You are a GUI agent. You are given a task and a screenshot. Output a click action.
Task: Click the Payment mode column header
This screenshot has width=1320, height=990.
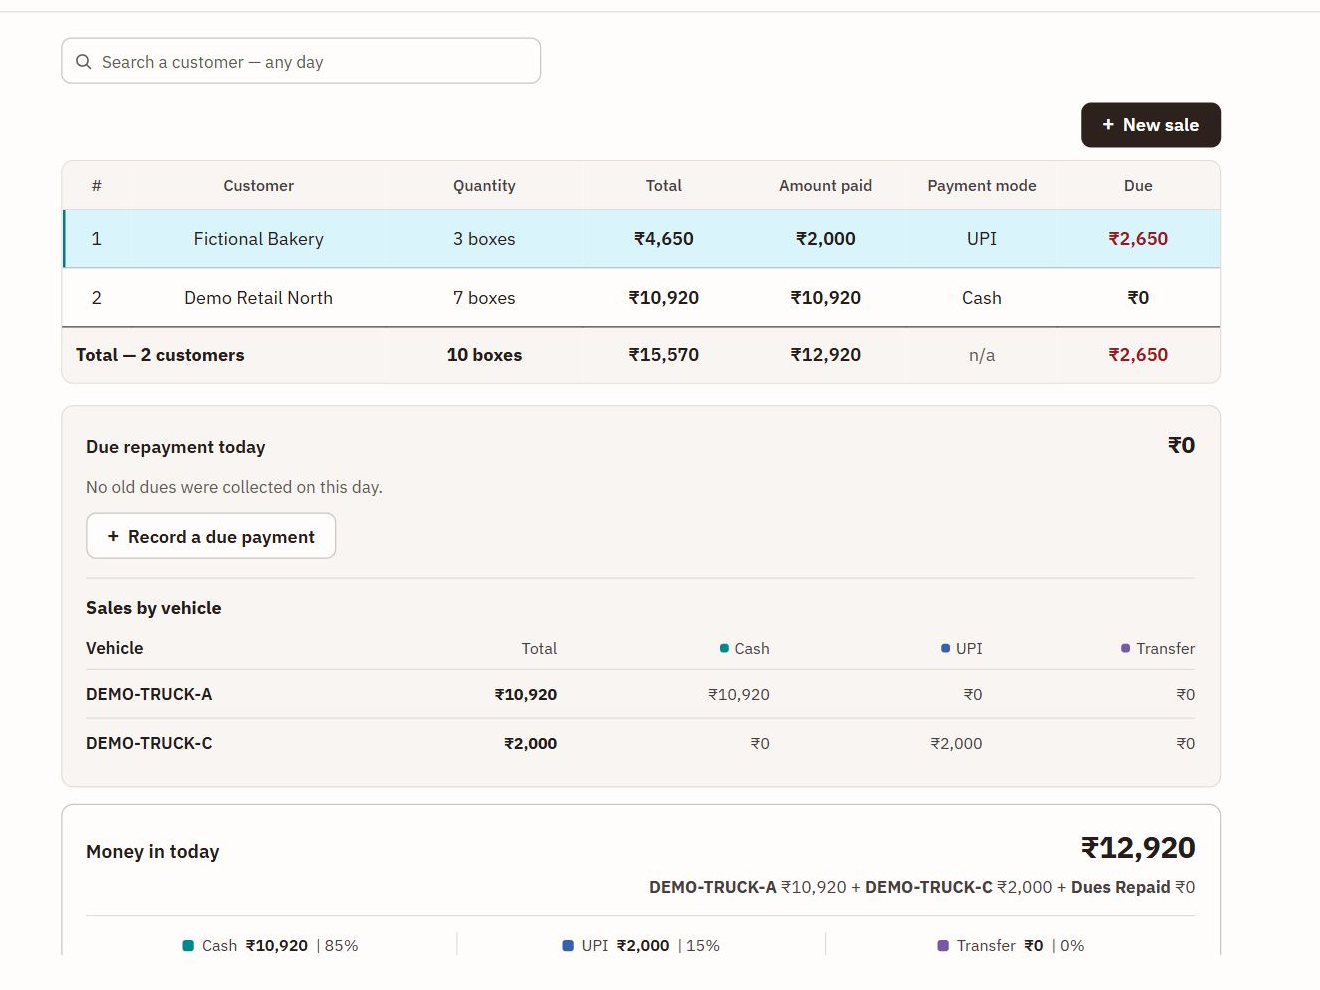[982, 186]
